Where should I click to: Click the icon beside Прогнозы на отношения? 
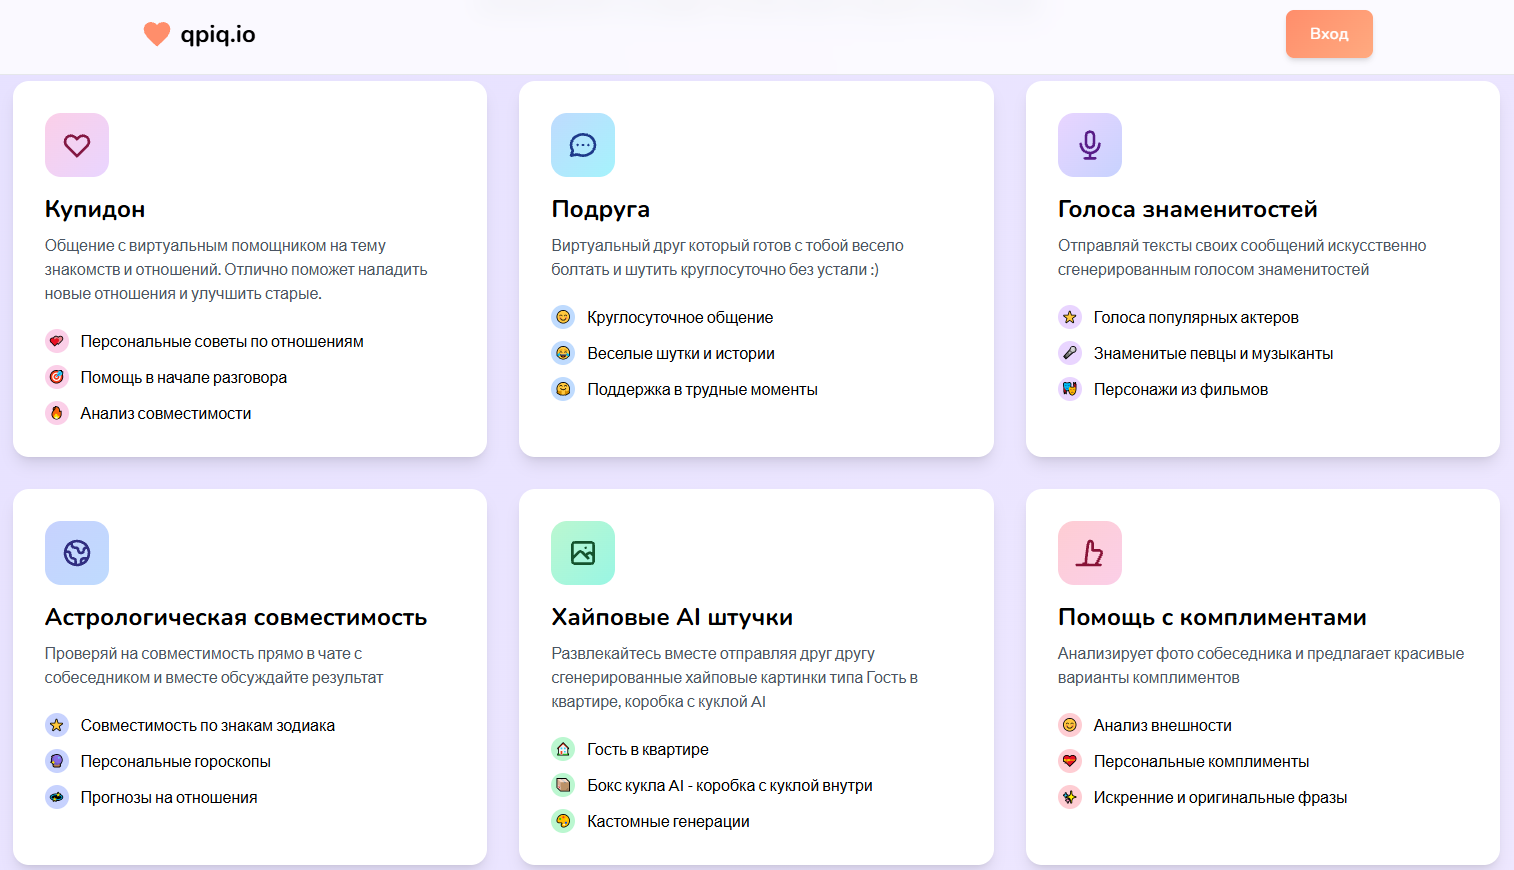[x=57, y=797]
